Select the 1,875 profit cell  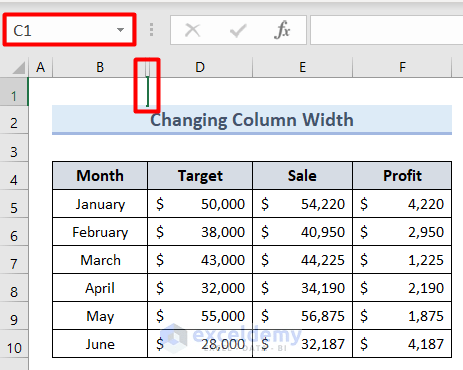[x=402, y=316]
